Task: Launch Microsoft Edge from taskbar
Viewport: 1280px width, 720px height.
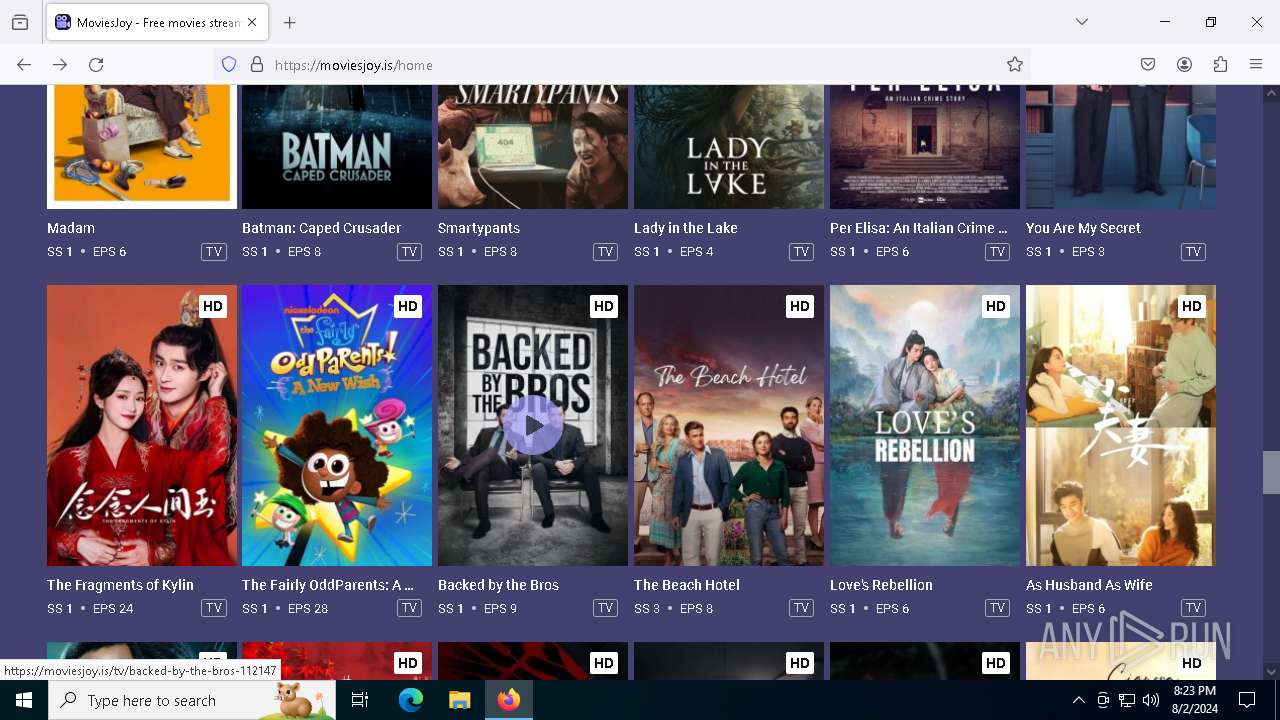Action: tap(411, 700)
